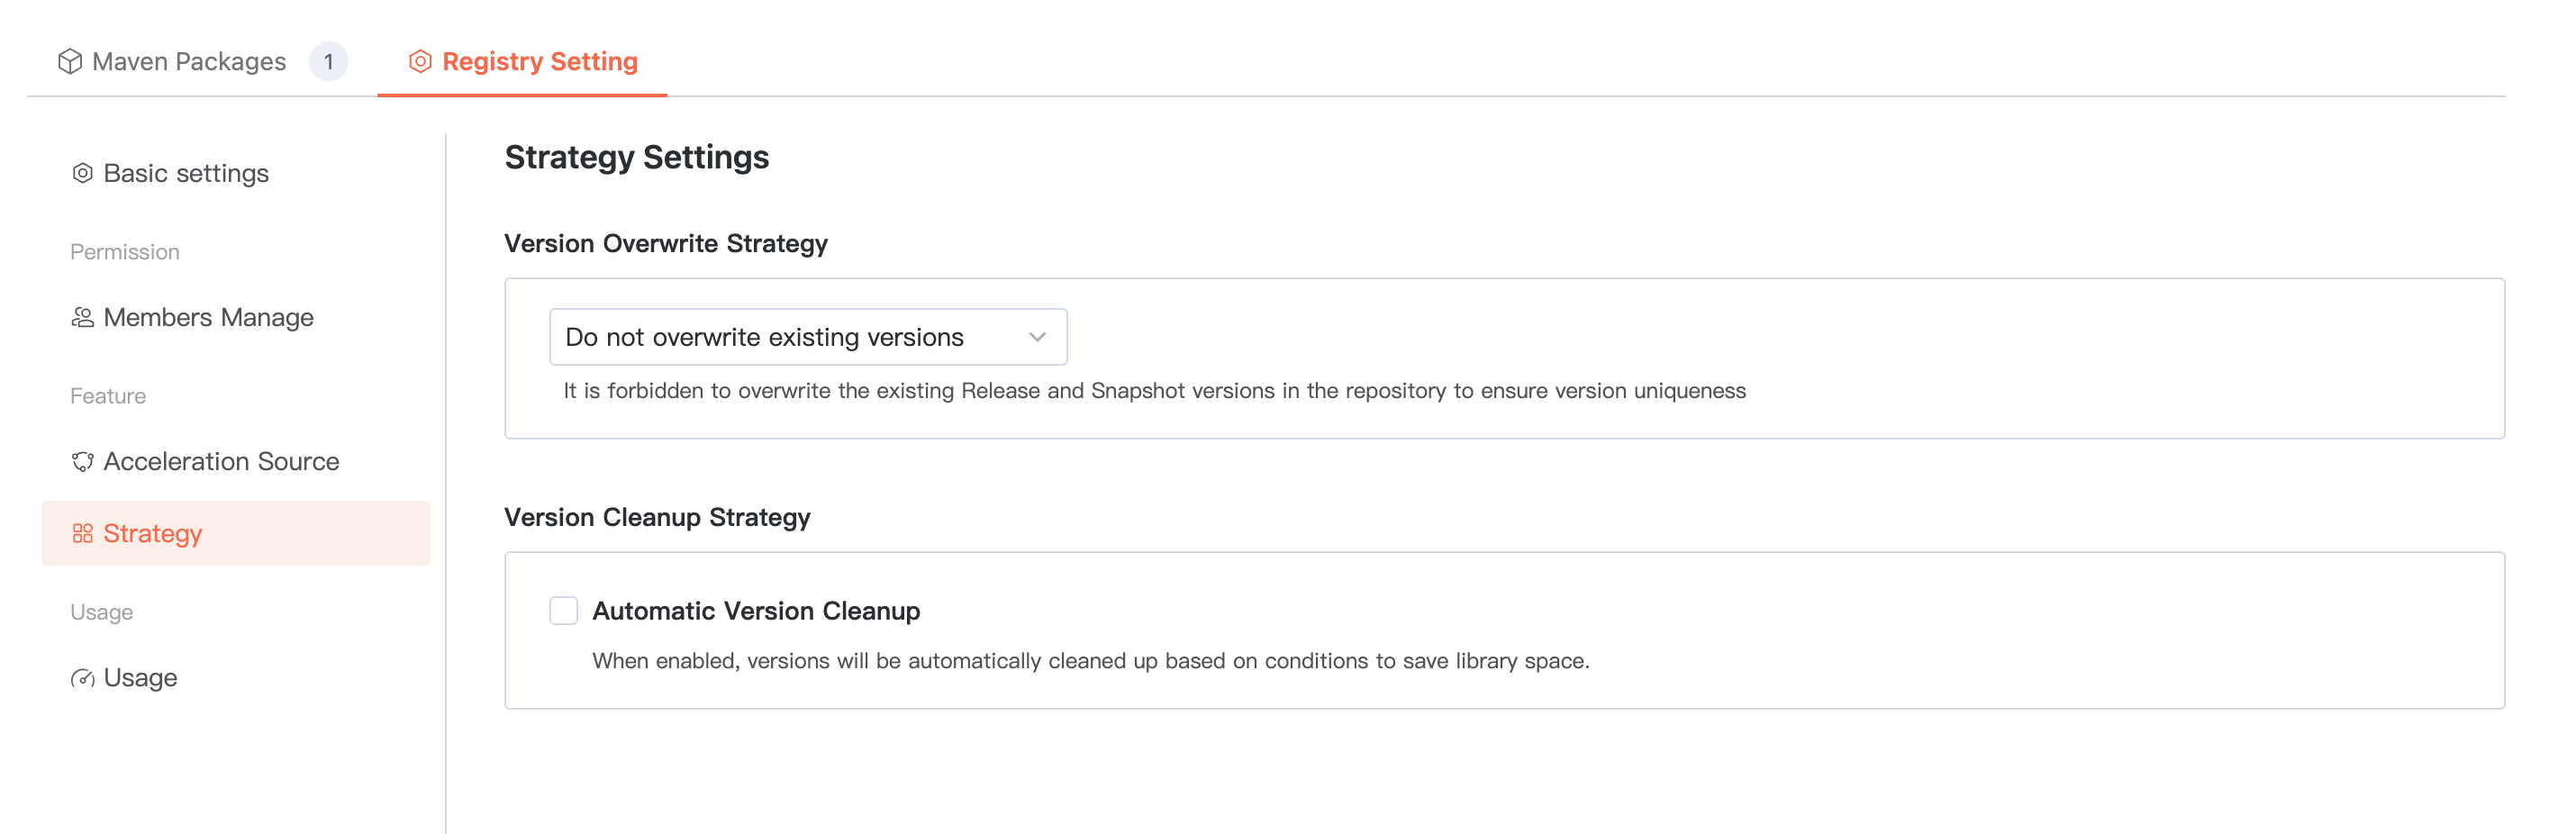Viewport: 2576px width, 834px height.
Task: Click the Maven Packages cube icon
Action: coord(70,62)
